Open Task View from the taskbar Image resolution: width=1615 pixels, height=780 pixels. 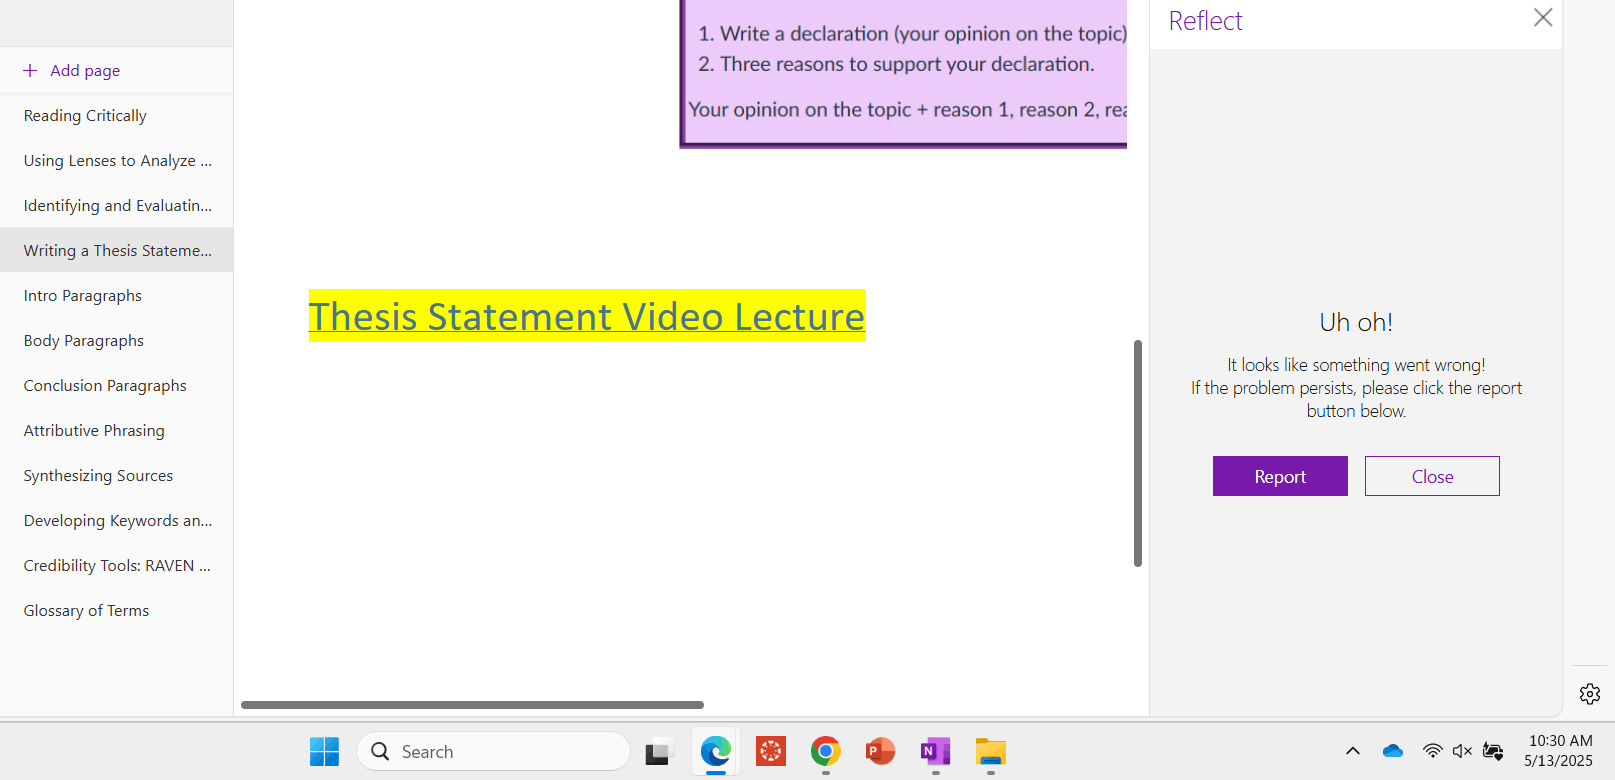click(x=659, y=751)
